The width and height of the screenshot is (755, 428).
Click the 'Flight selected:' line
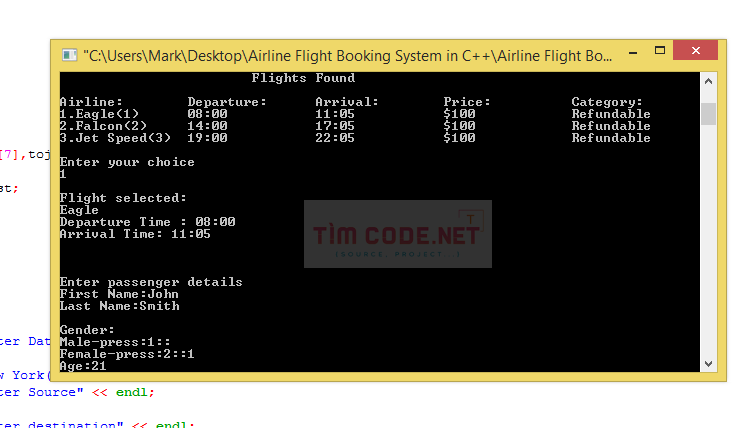coord(123,198)
